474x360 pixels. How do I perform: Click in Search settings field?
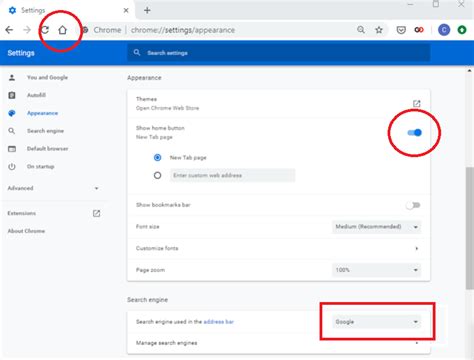(278, 53)
